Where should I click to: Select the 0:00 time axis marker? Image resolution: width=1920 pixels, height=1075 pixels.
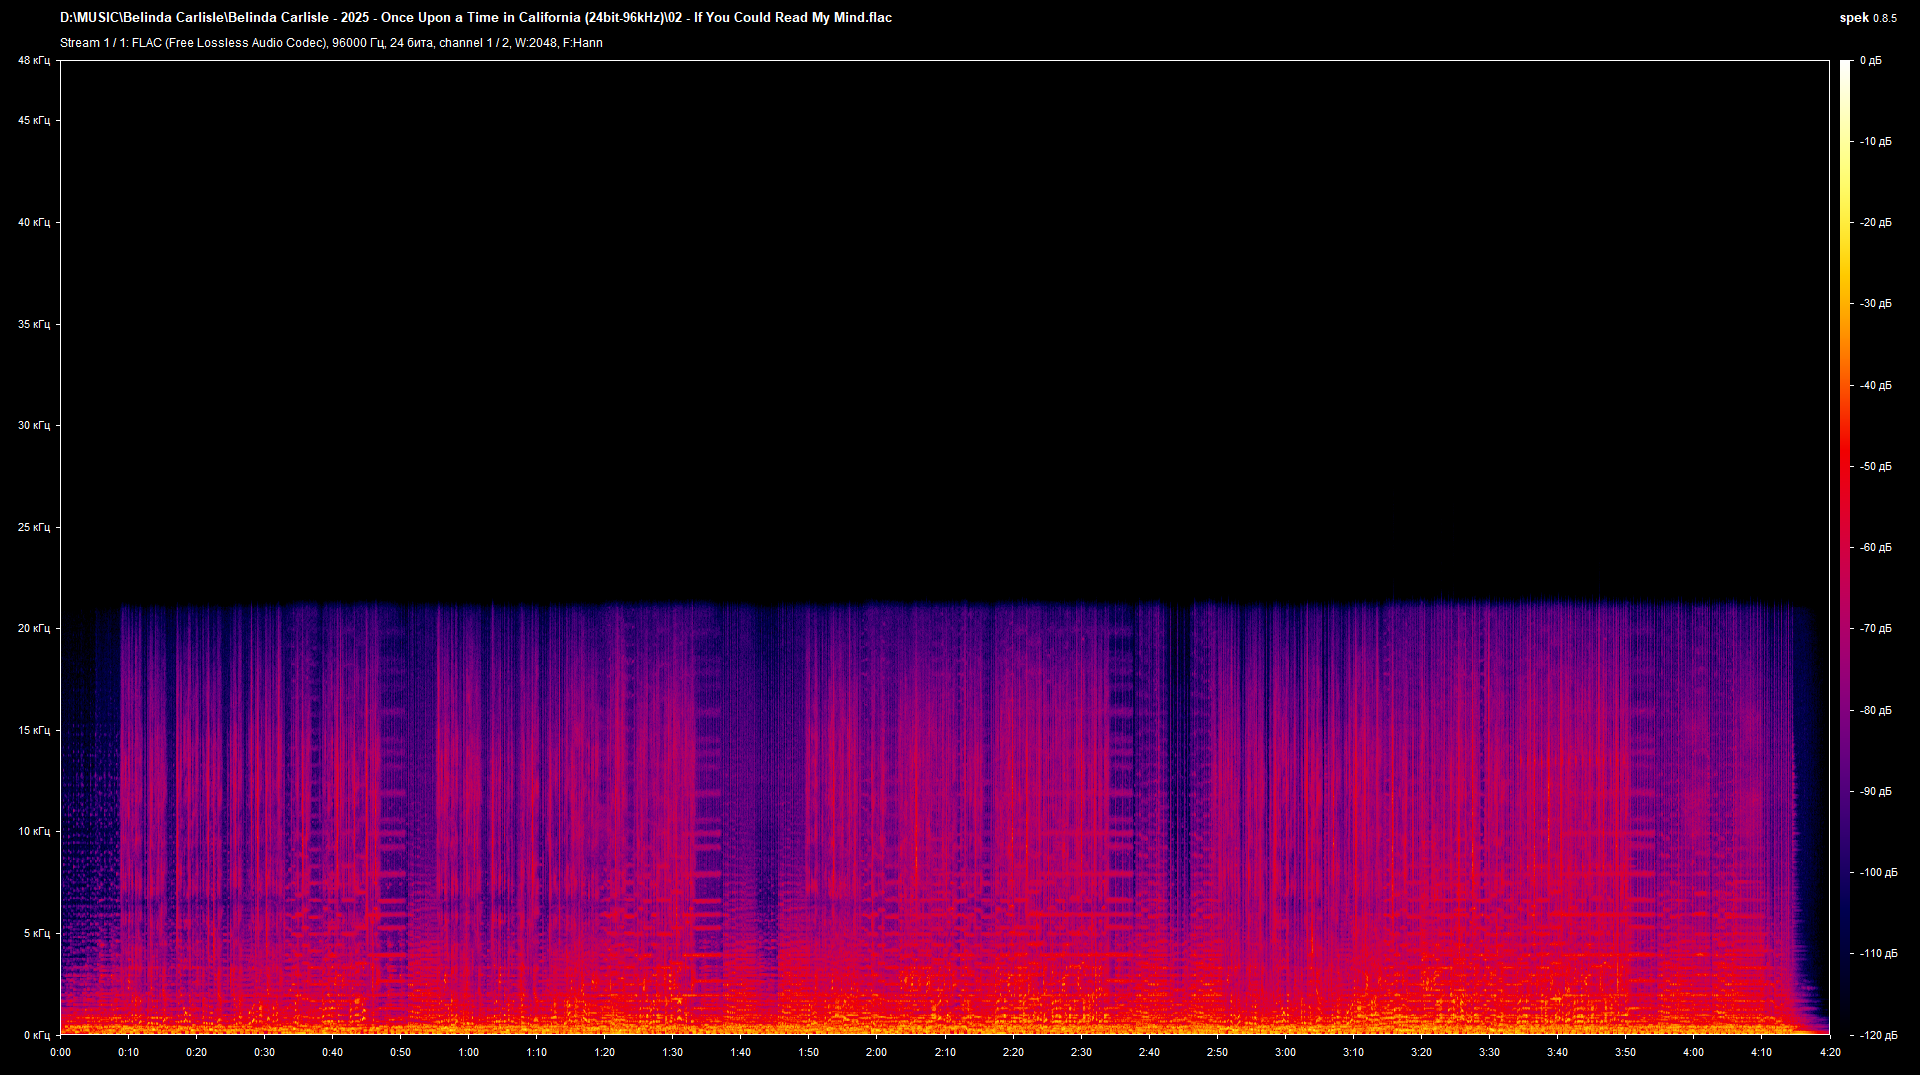pyautogui.click(x=61, y=1052)
